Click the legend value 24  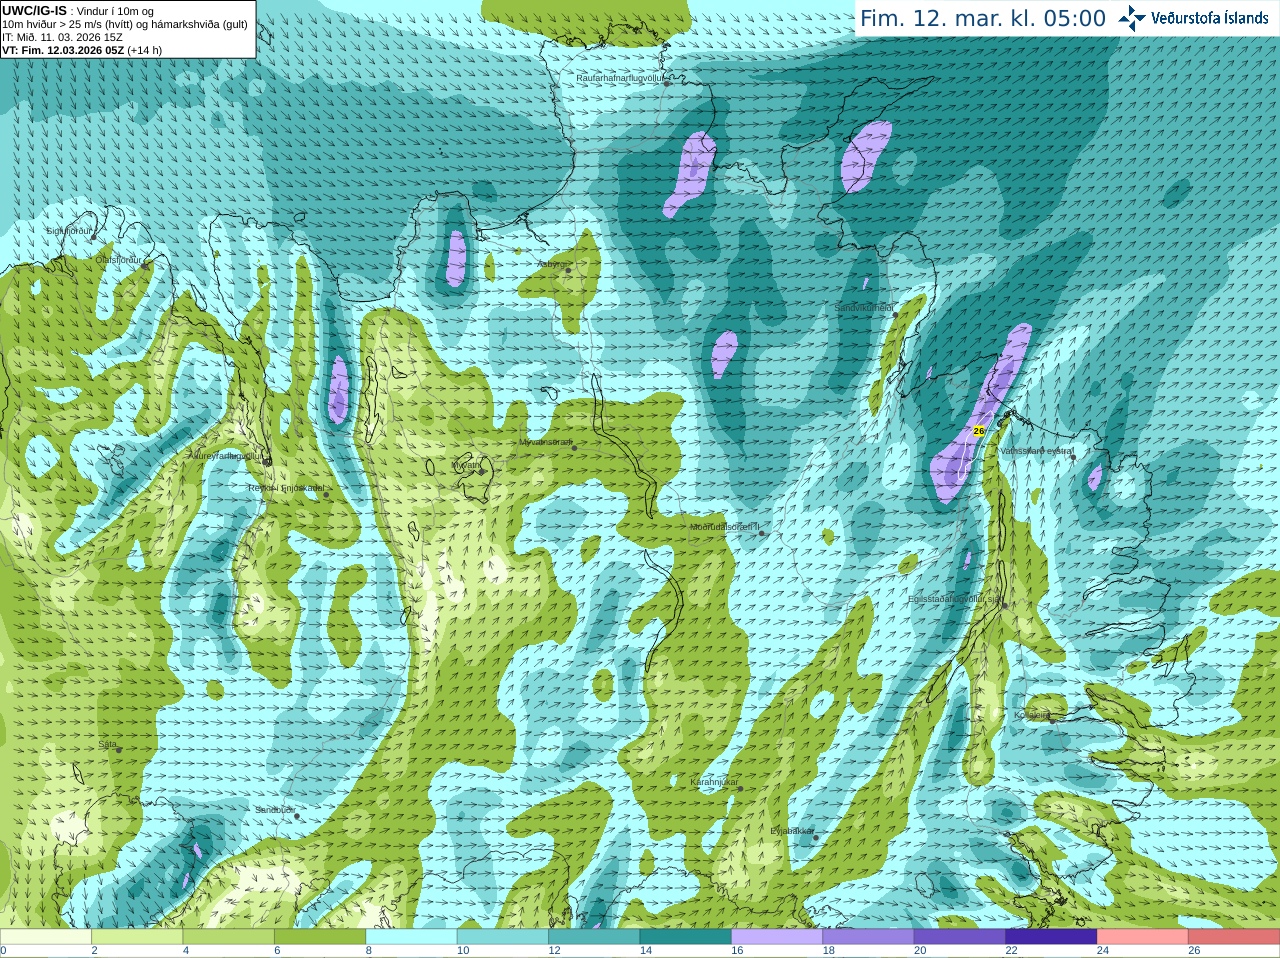click(1103, 951)
